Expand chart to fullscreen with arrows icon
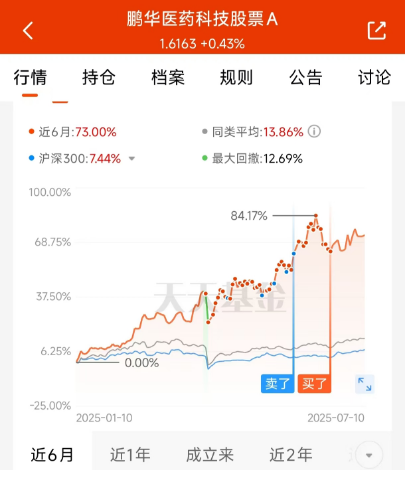This screenshot has width=406, height=487. point(364,384)
